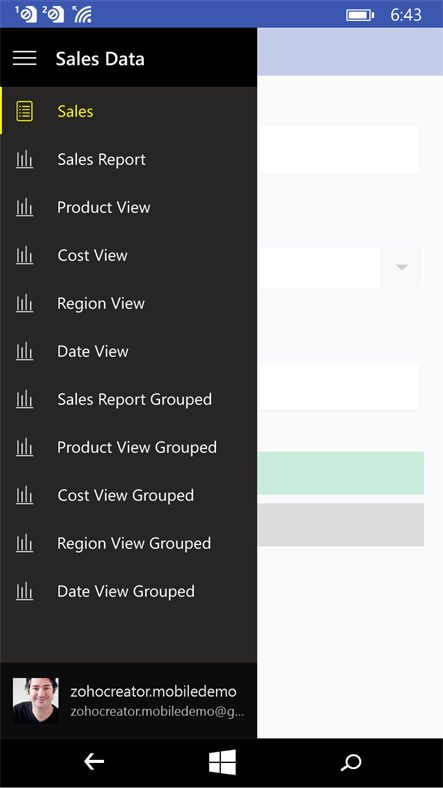
Task: Open Date View Grouped
Action: [128, 592]
